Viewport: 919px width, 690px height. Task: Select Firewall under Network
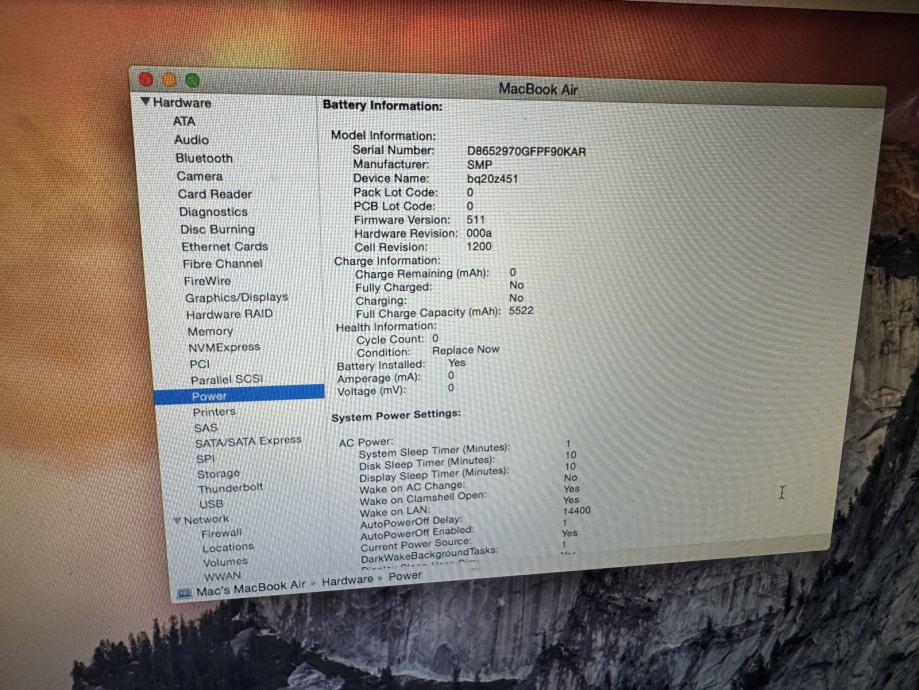[222, 533]
